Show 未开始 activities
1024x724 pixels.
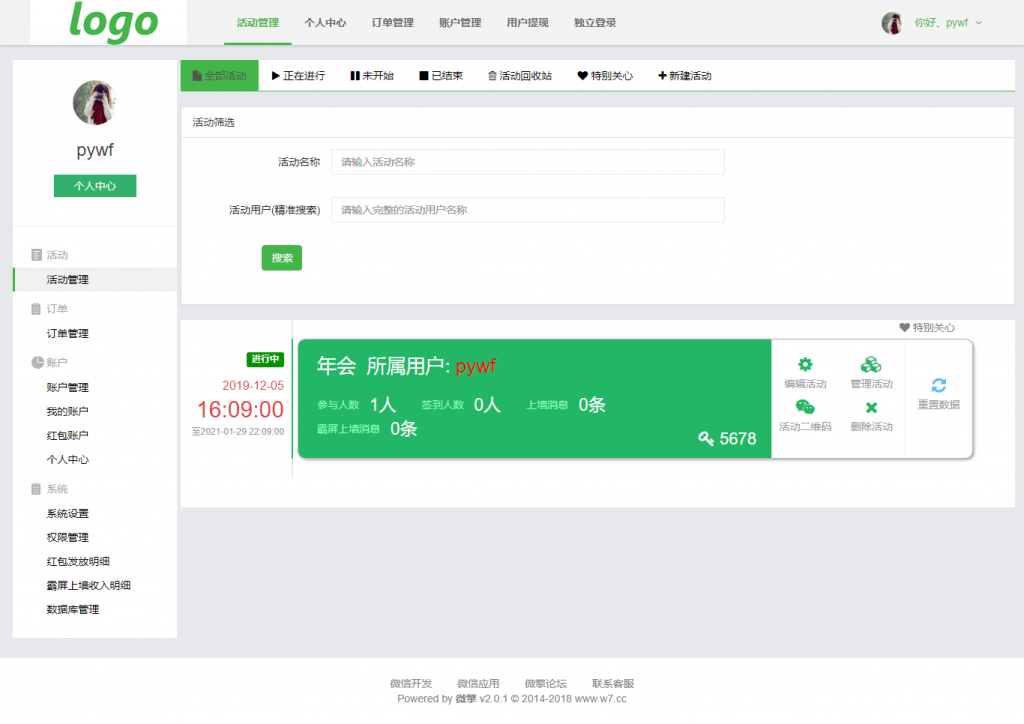(372, 76)
